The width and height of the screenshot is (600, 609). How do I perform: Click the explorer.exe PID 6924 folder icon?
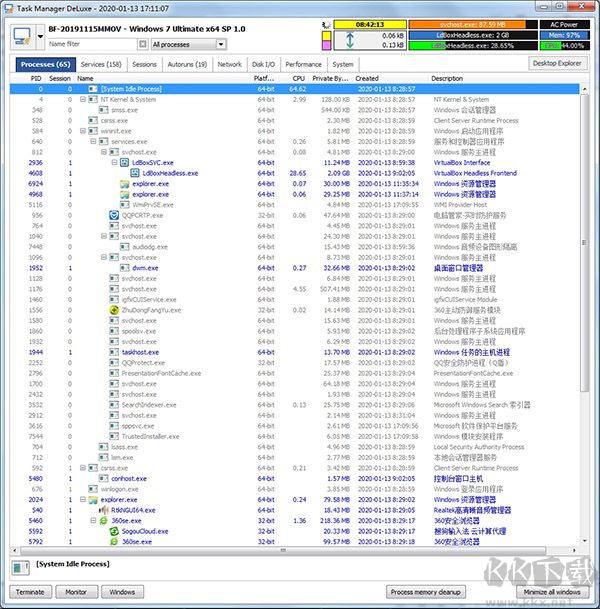click(x=124, y=184)
